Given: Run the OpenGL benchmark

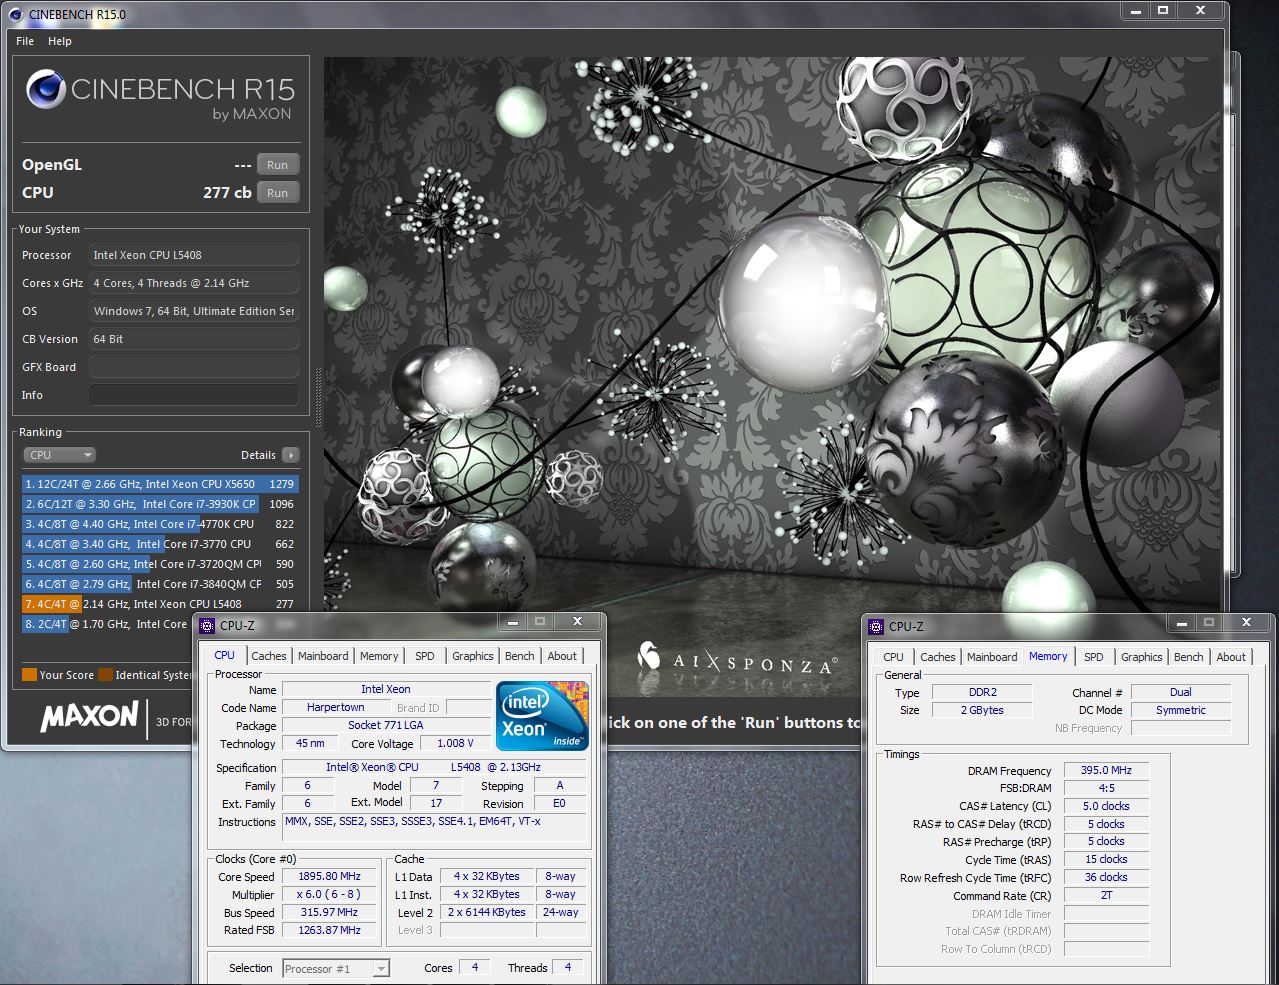Looking at the screenshot, I should [278, 165].
